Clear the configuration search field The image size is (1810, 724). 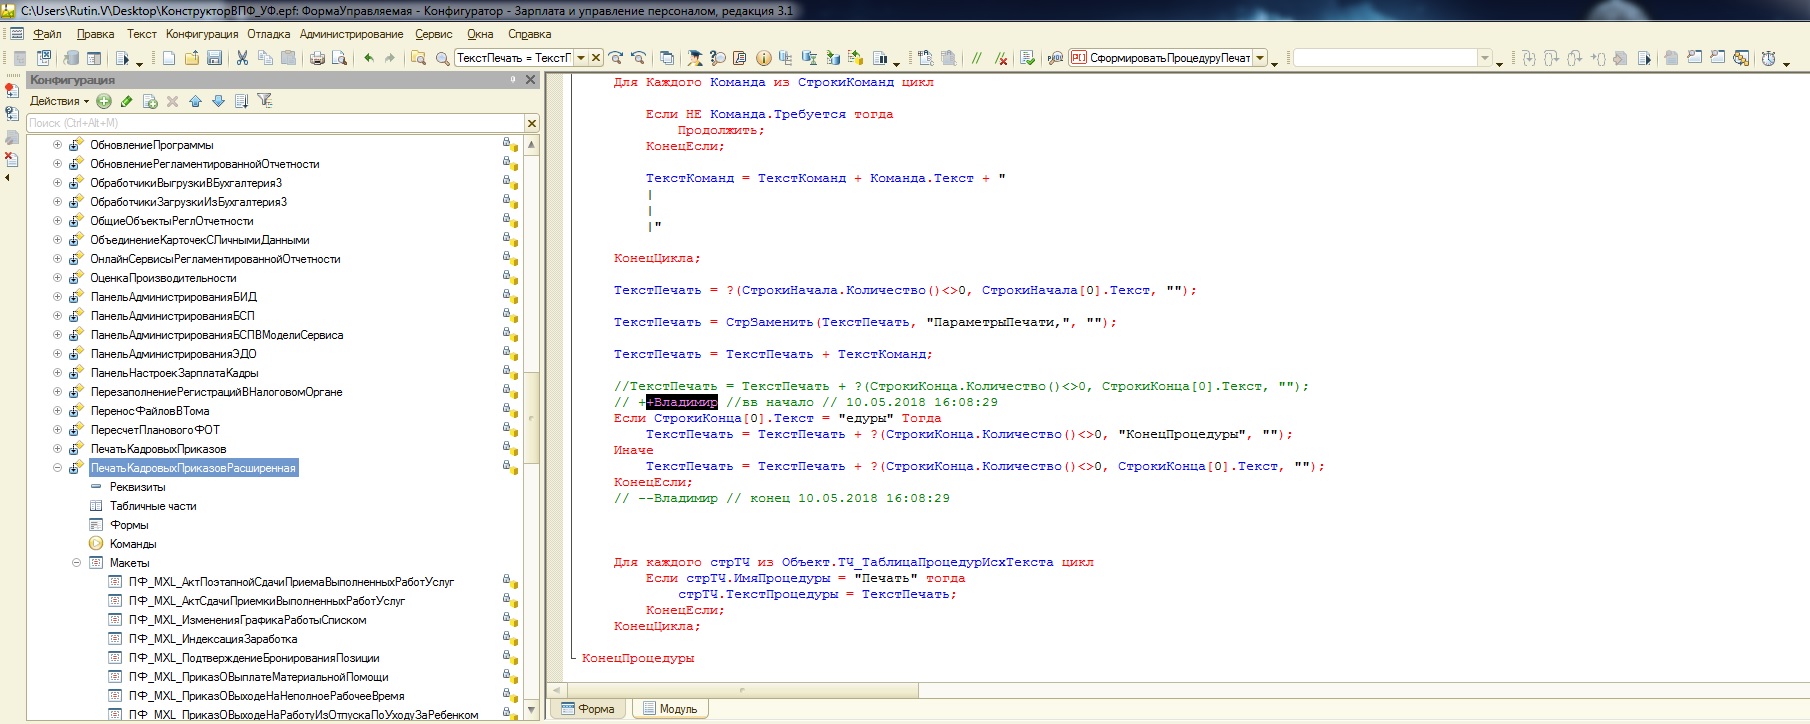pos(532,123)
